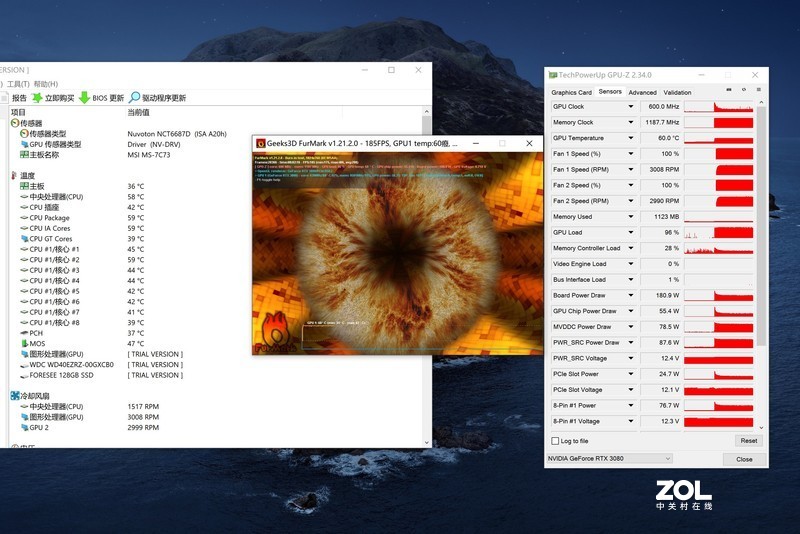Click the FurMark title bar icon
Screen dimensions: 800x534
point(261,144)
